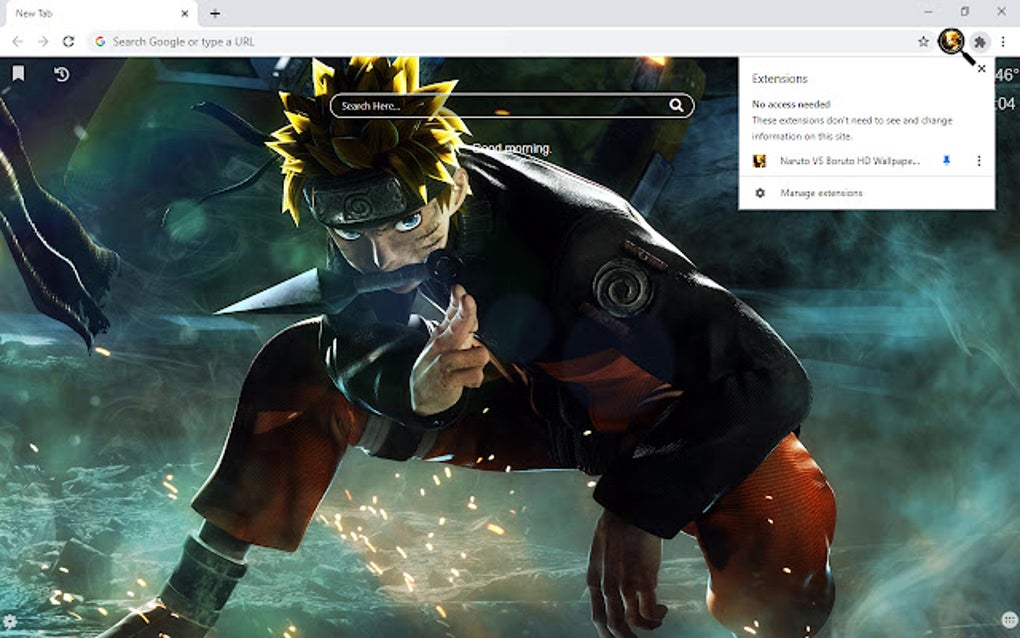Screen dimensions: 1020x638
Task: Open the bookmarks icon on new tab page
Action: pyautogui.click(x=18, y=73)
